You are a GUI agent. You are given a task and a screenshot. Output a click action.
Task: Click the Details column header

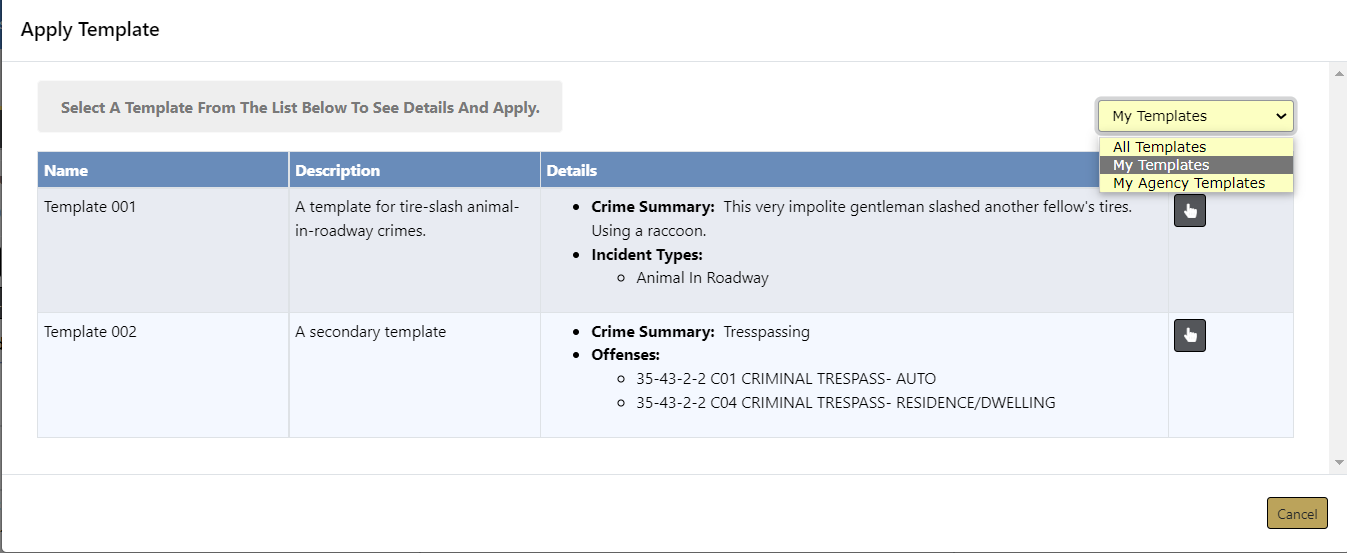click(x=571, y=170)
